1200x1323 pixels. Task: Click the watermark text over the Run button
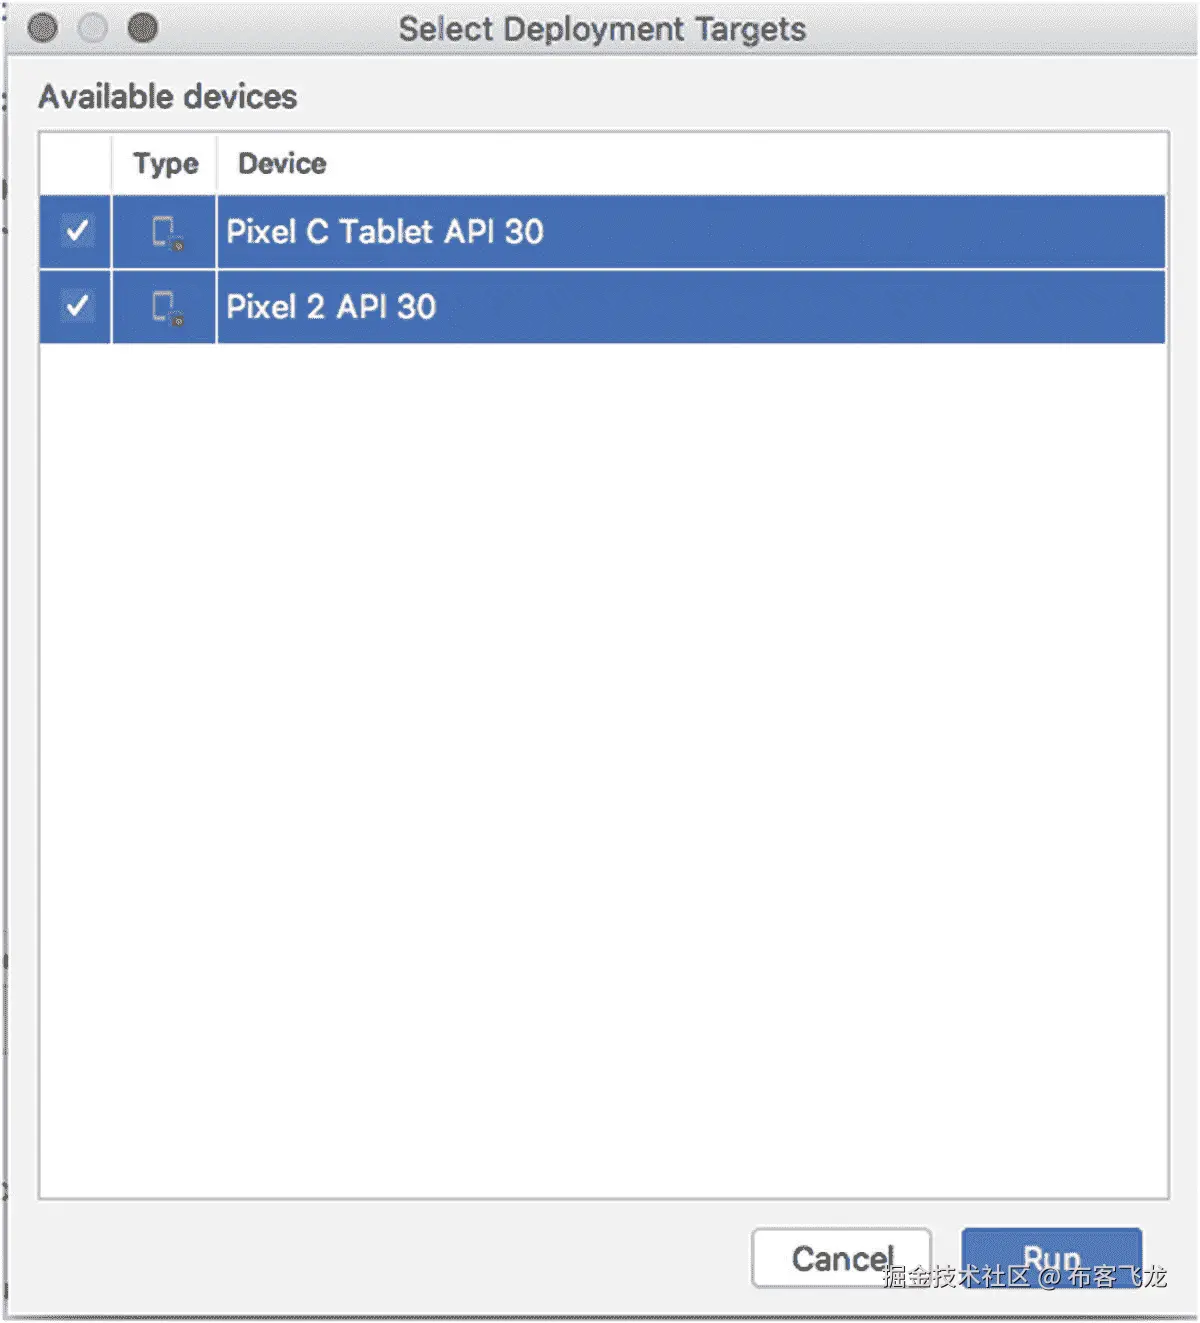[x=1025, y=1276]
